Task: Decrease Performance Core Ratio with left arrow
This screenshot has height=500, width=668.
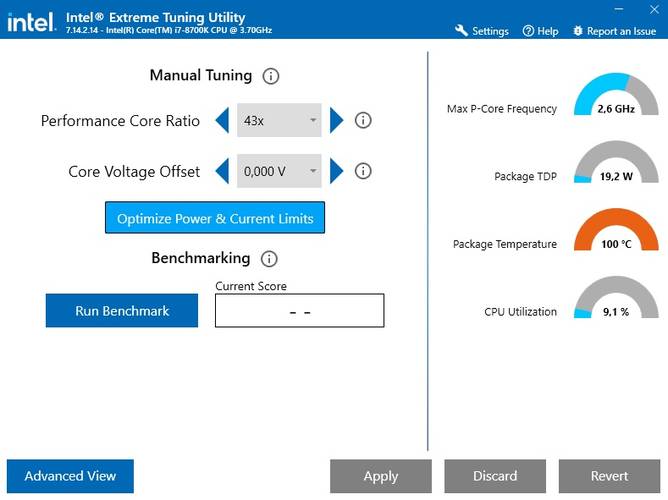Action: point(222,121)
